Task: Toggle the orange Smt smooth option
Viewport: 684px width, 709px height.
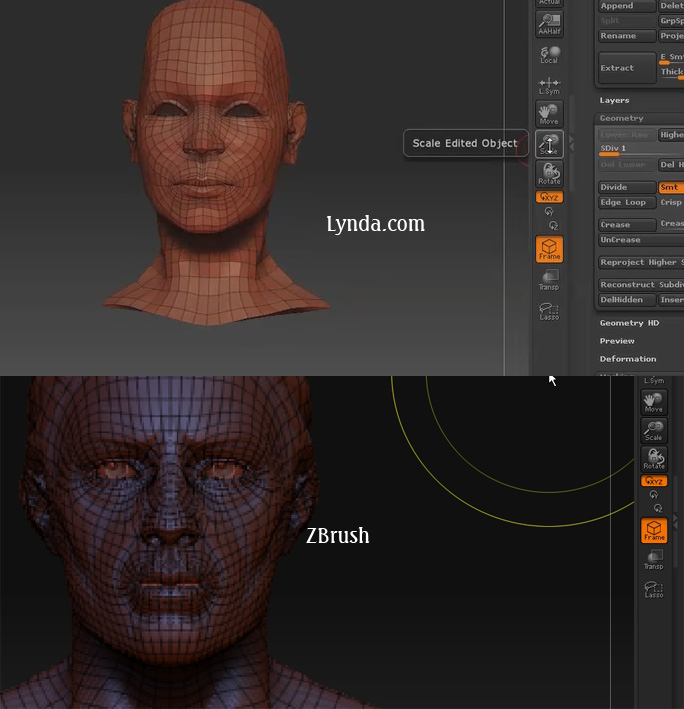Action: [x=670, y=187]
